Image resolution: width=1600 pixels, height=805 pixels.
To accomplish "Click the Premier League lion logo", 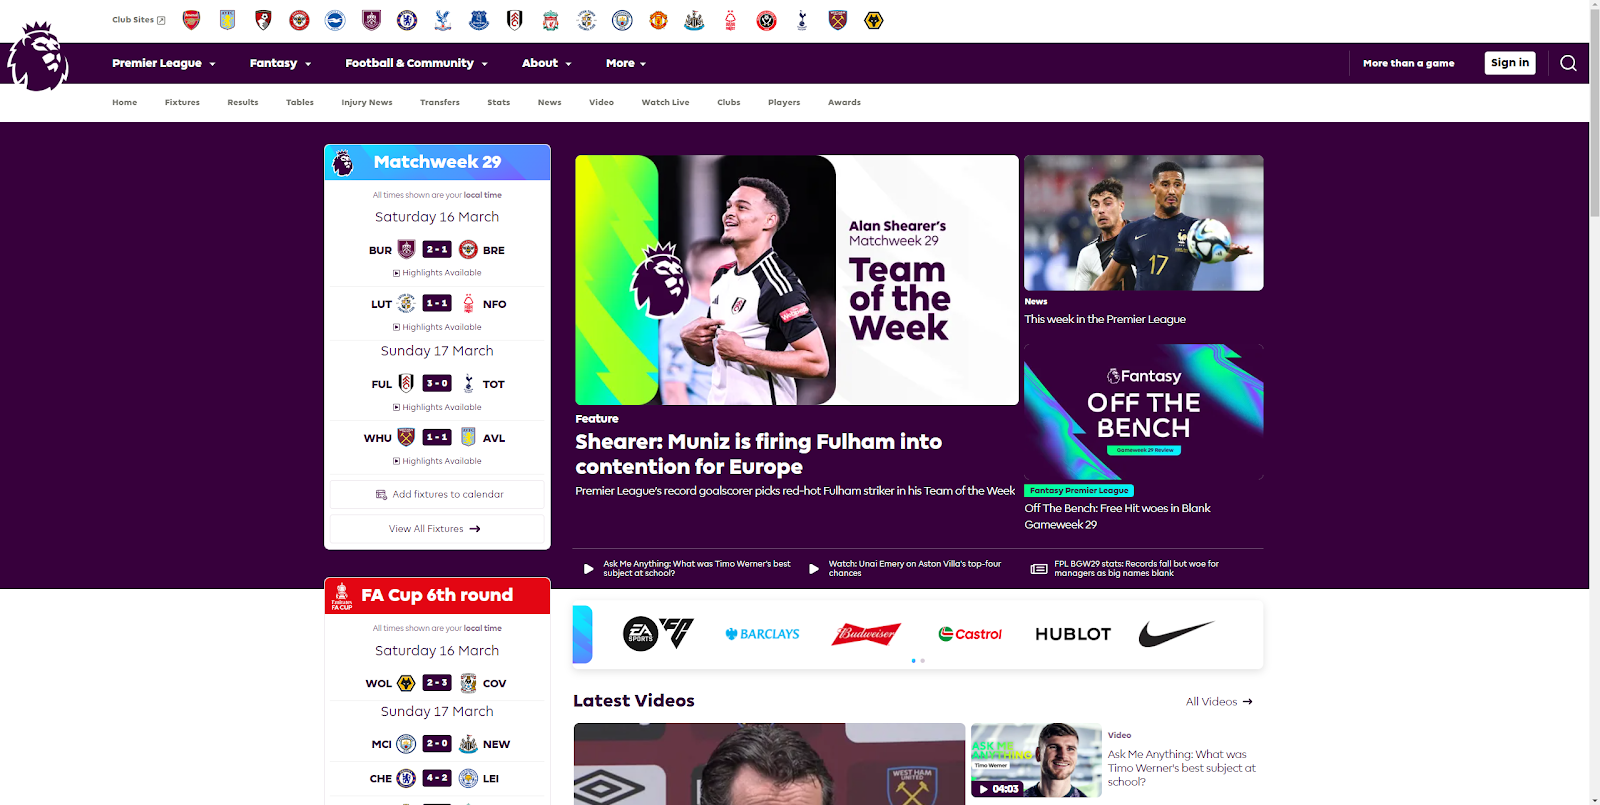I will point(38,57).
